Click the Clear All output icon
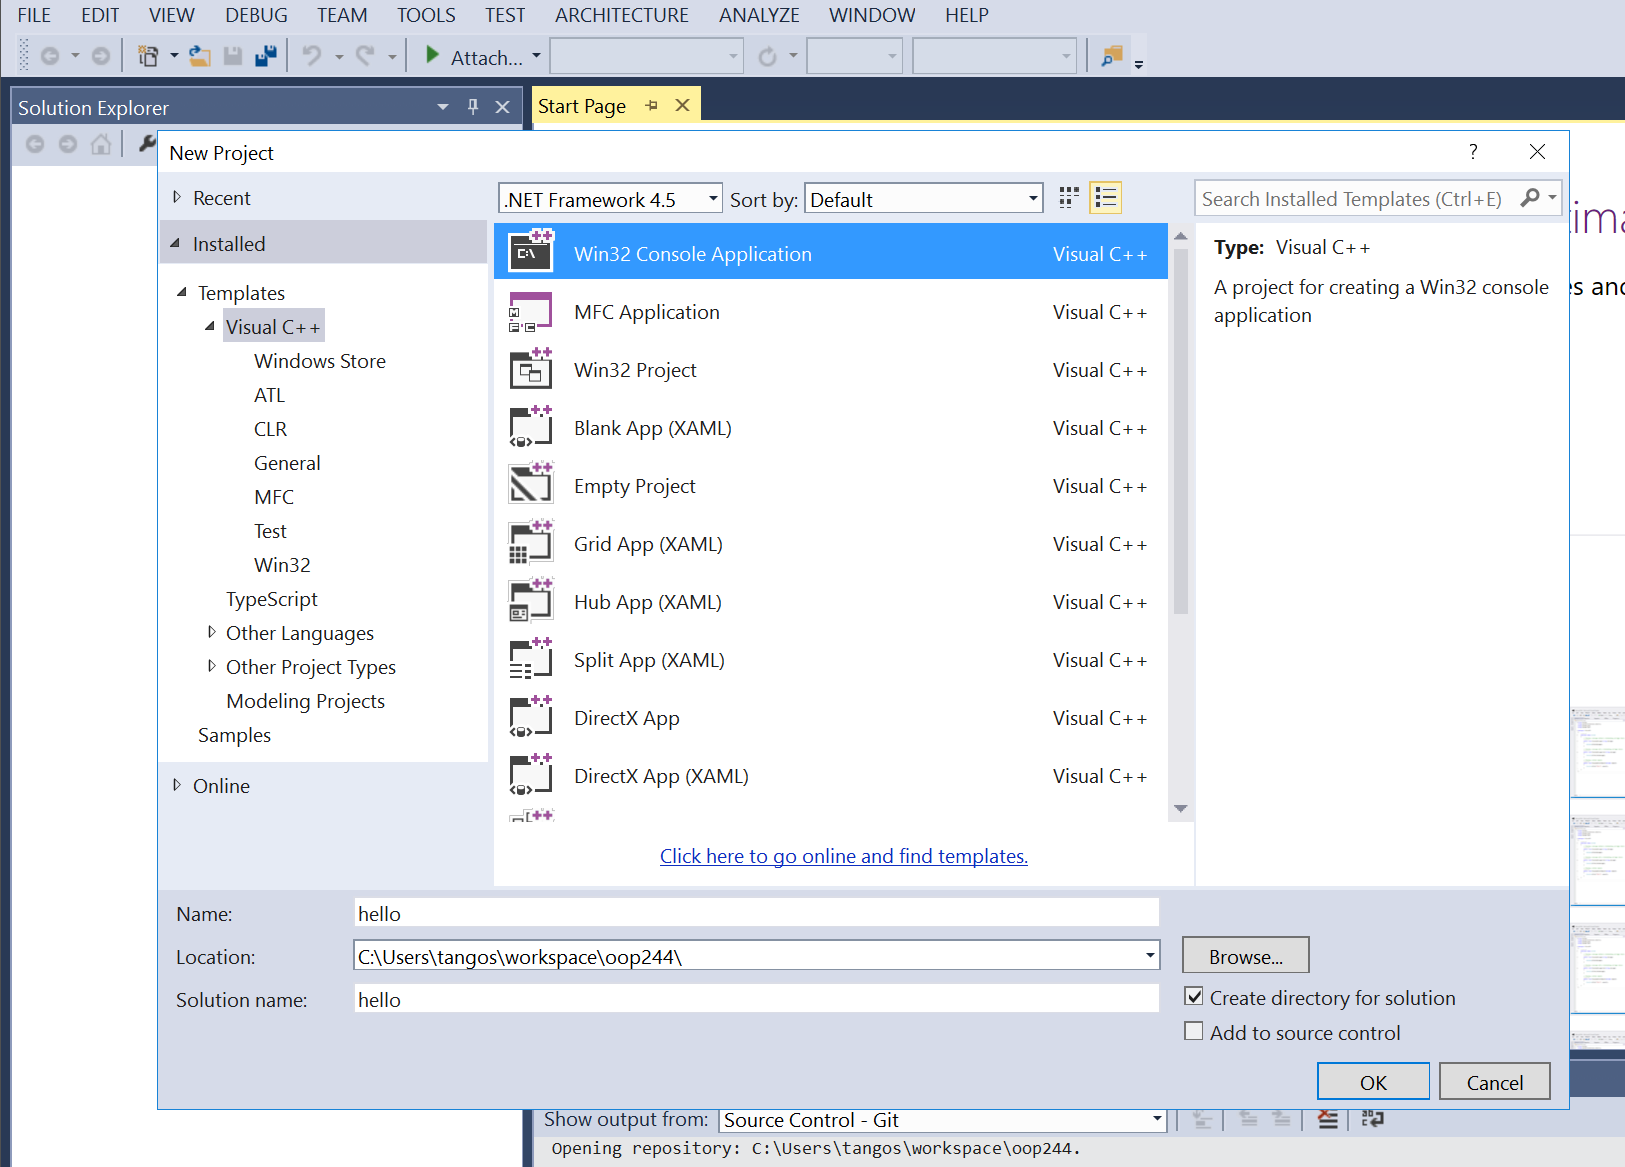The height and width of the screenshot is (1167, 1625). click(x=1328, y=1120)
